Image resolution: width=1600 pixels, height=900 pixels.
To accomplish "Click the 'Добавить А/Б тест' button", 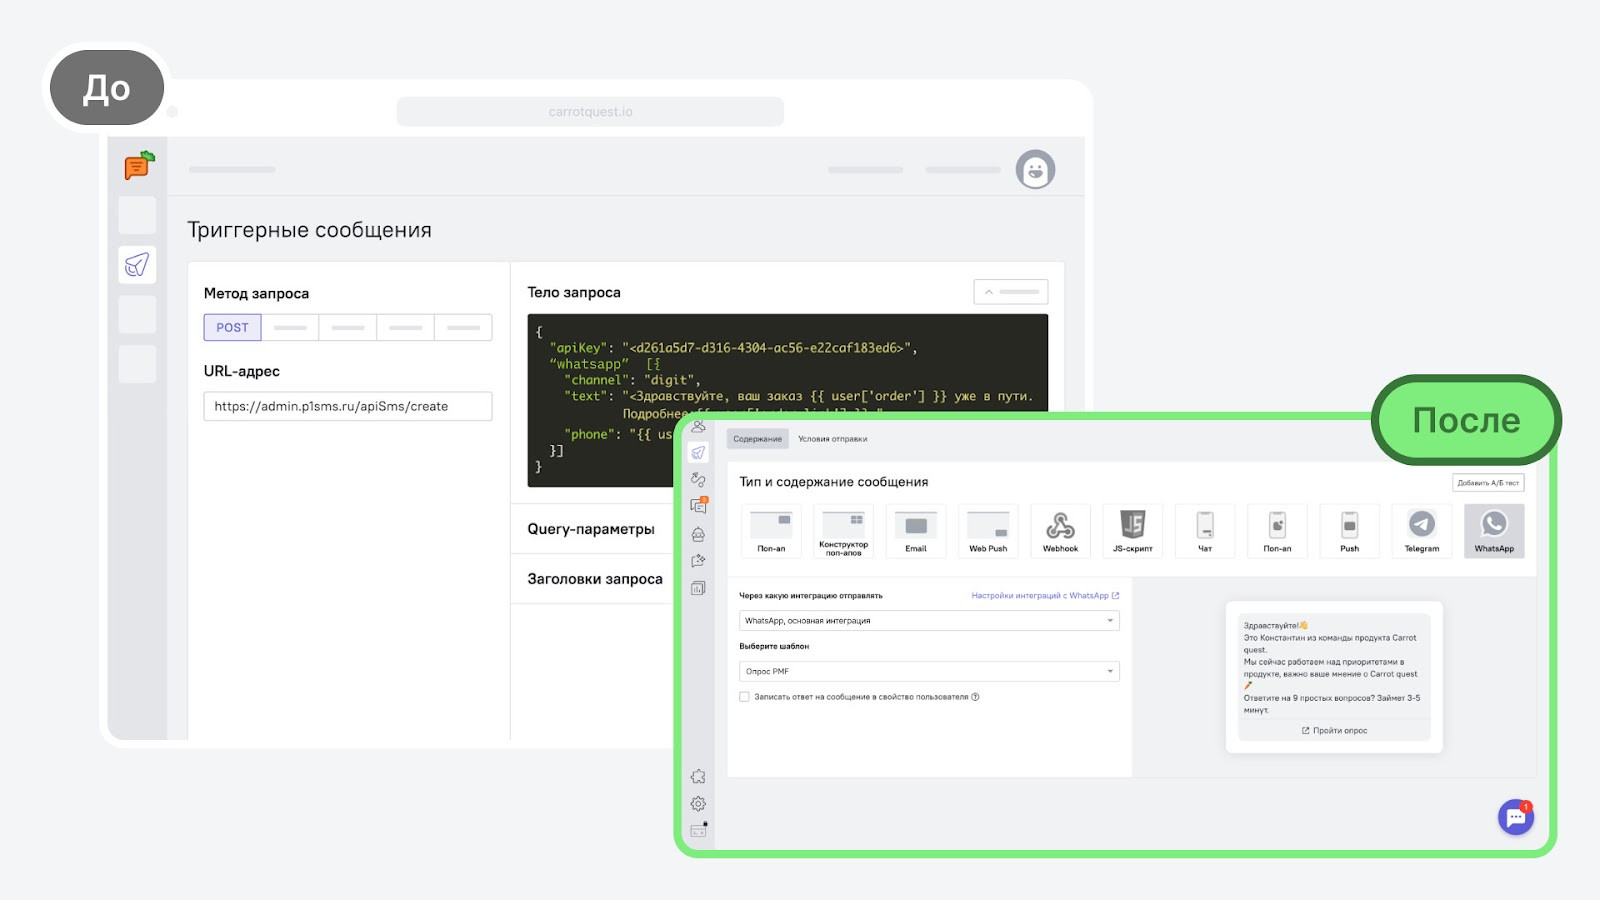I will point(1487,483).
